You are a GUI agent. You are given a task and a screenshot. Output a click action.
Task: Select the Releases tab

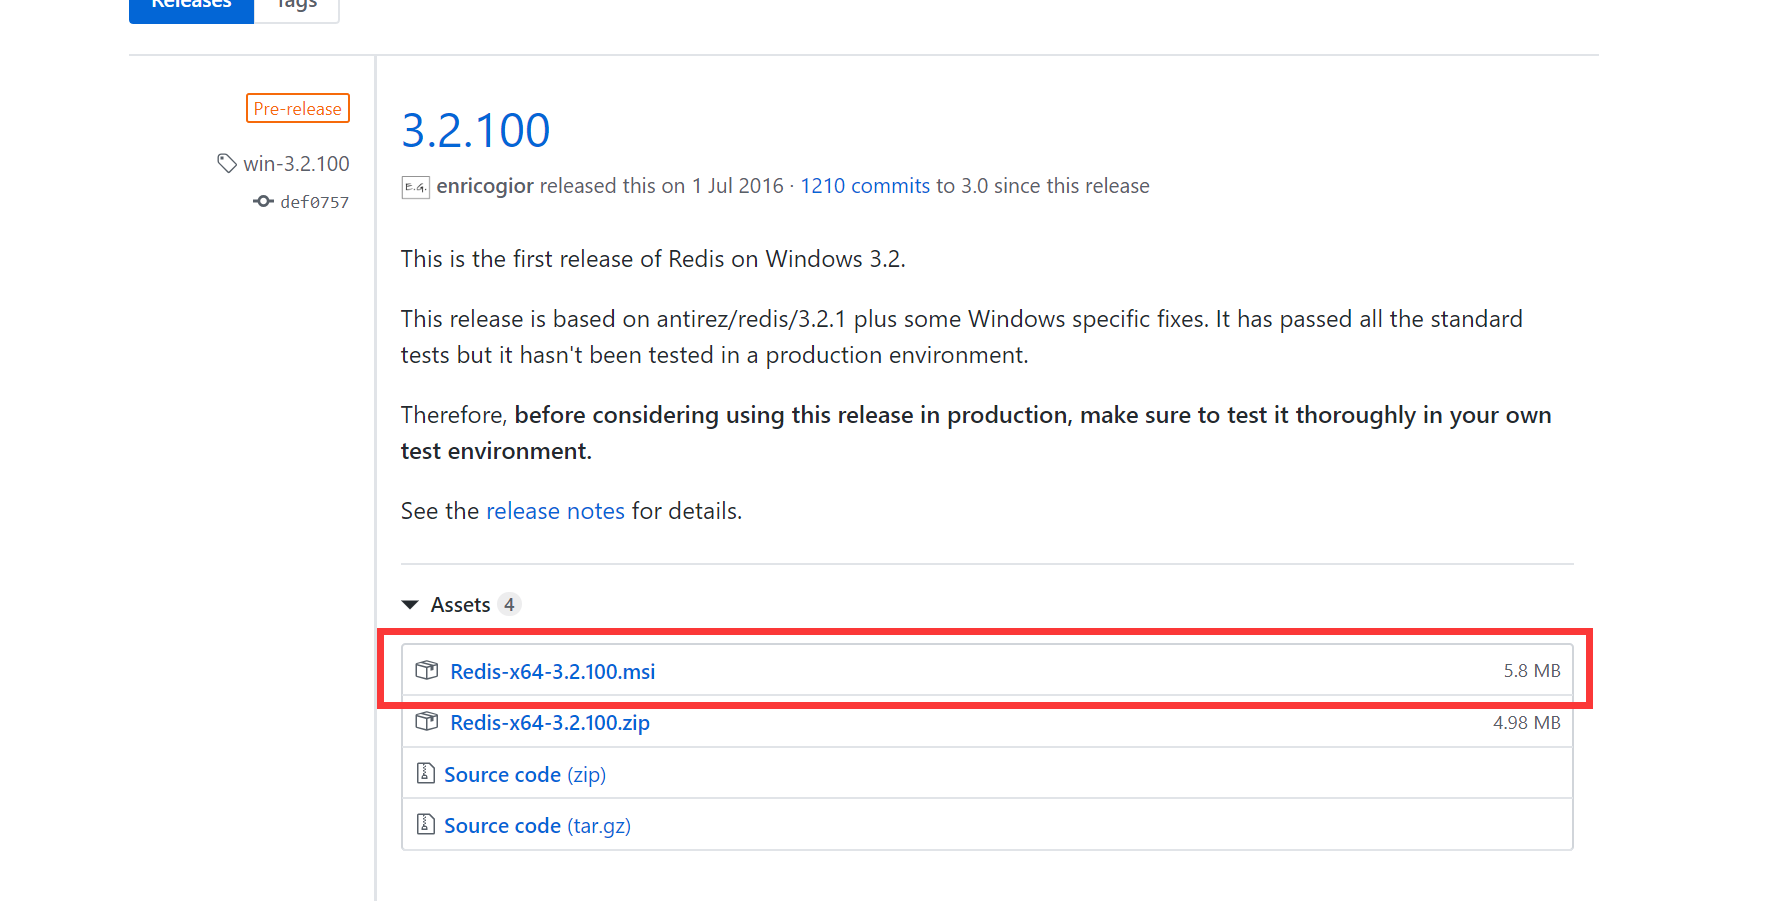[190, 5]
